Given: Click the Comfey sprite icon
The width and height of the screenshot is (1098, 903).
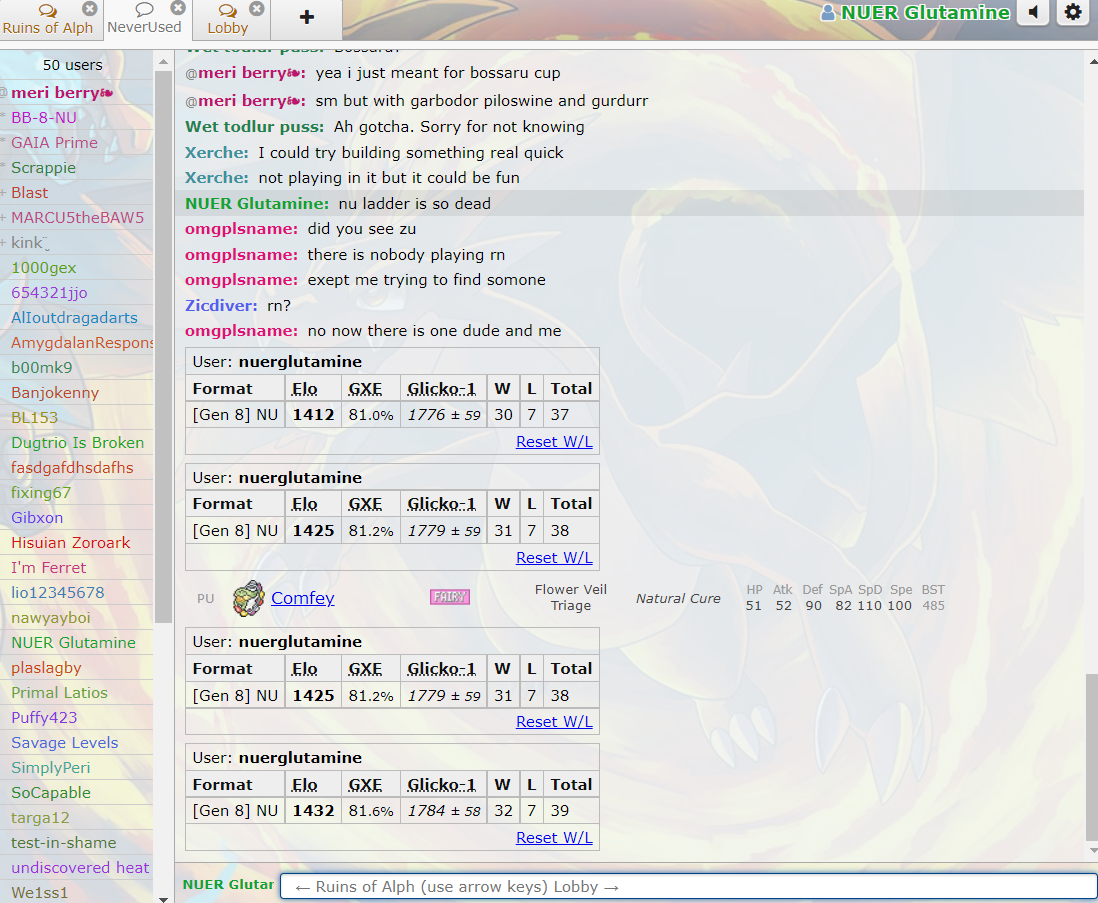Looking at the screenshot, I should pyautogui.click(x=249, y=598).
